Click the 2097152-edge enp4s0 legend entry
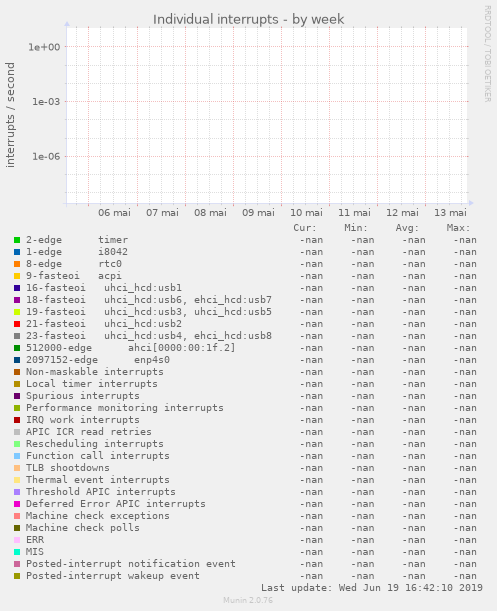The image size is (497, 611). coord(98,360)
